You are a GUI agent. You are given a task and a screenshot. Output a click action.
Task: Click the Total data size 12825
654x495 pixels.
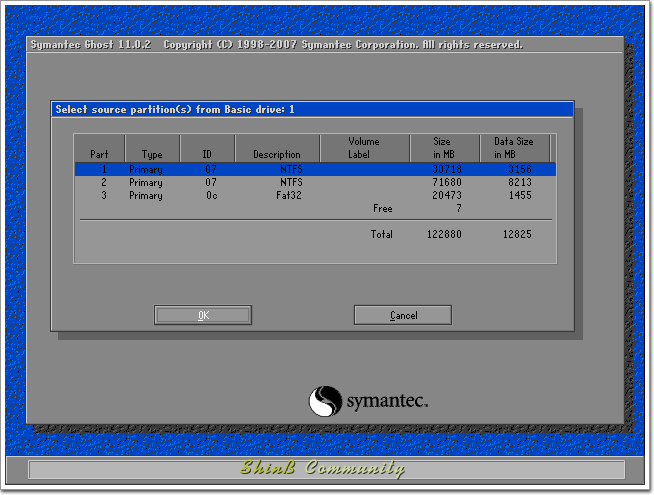517,234
